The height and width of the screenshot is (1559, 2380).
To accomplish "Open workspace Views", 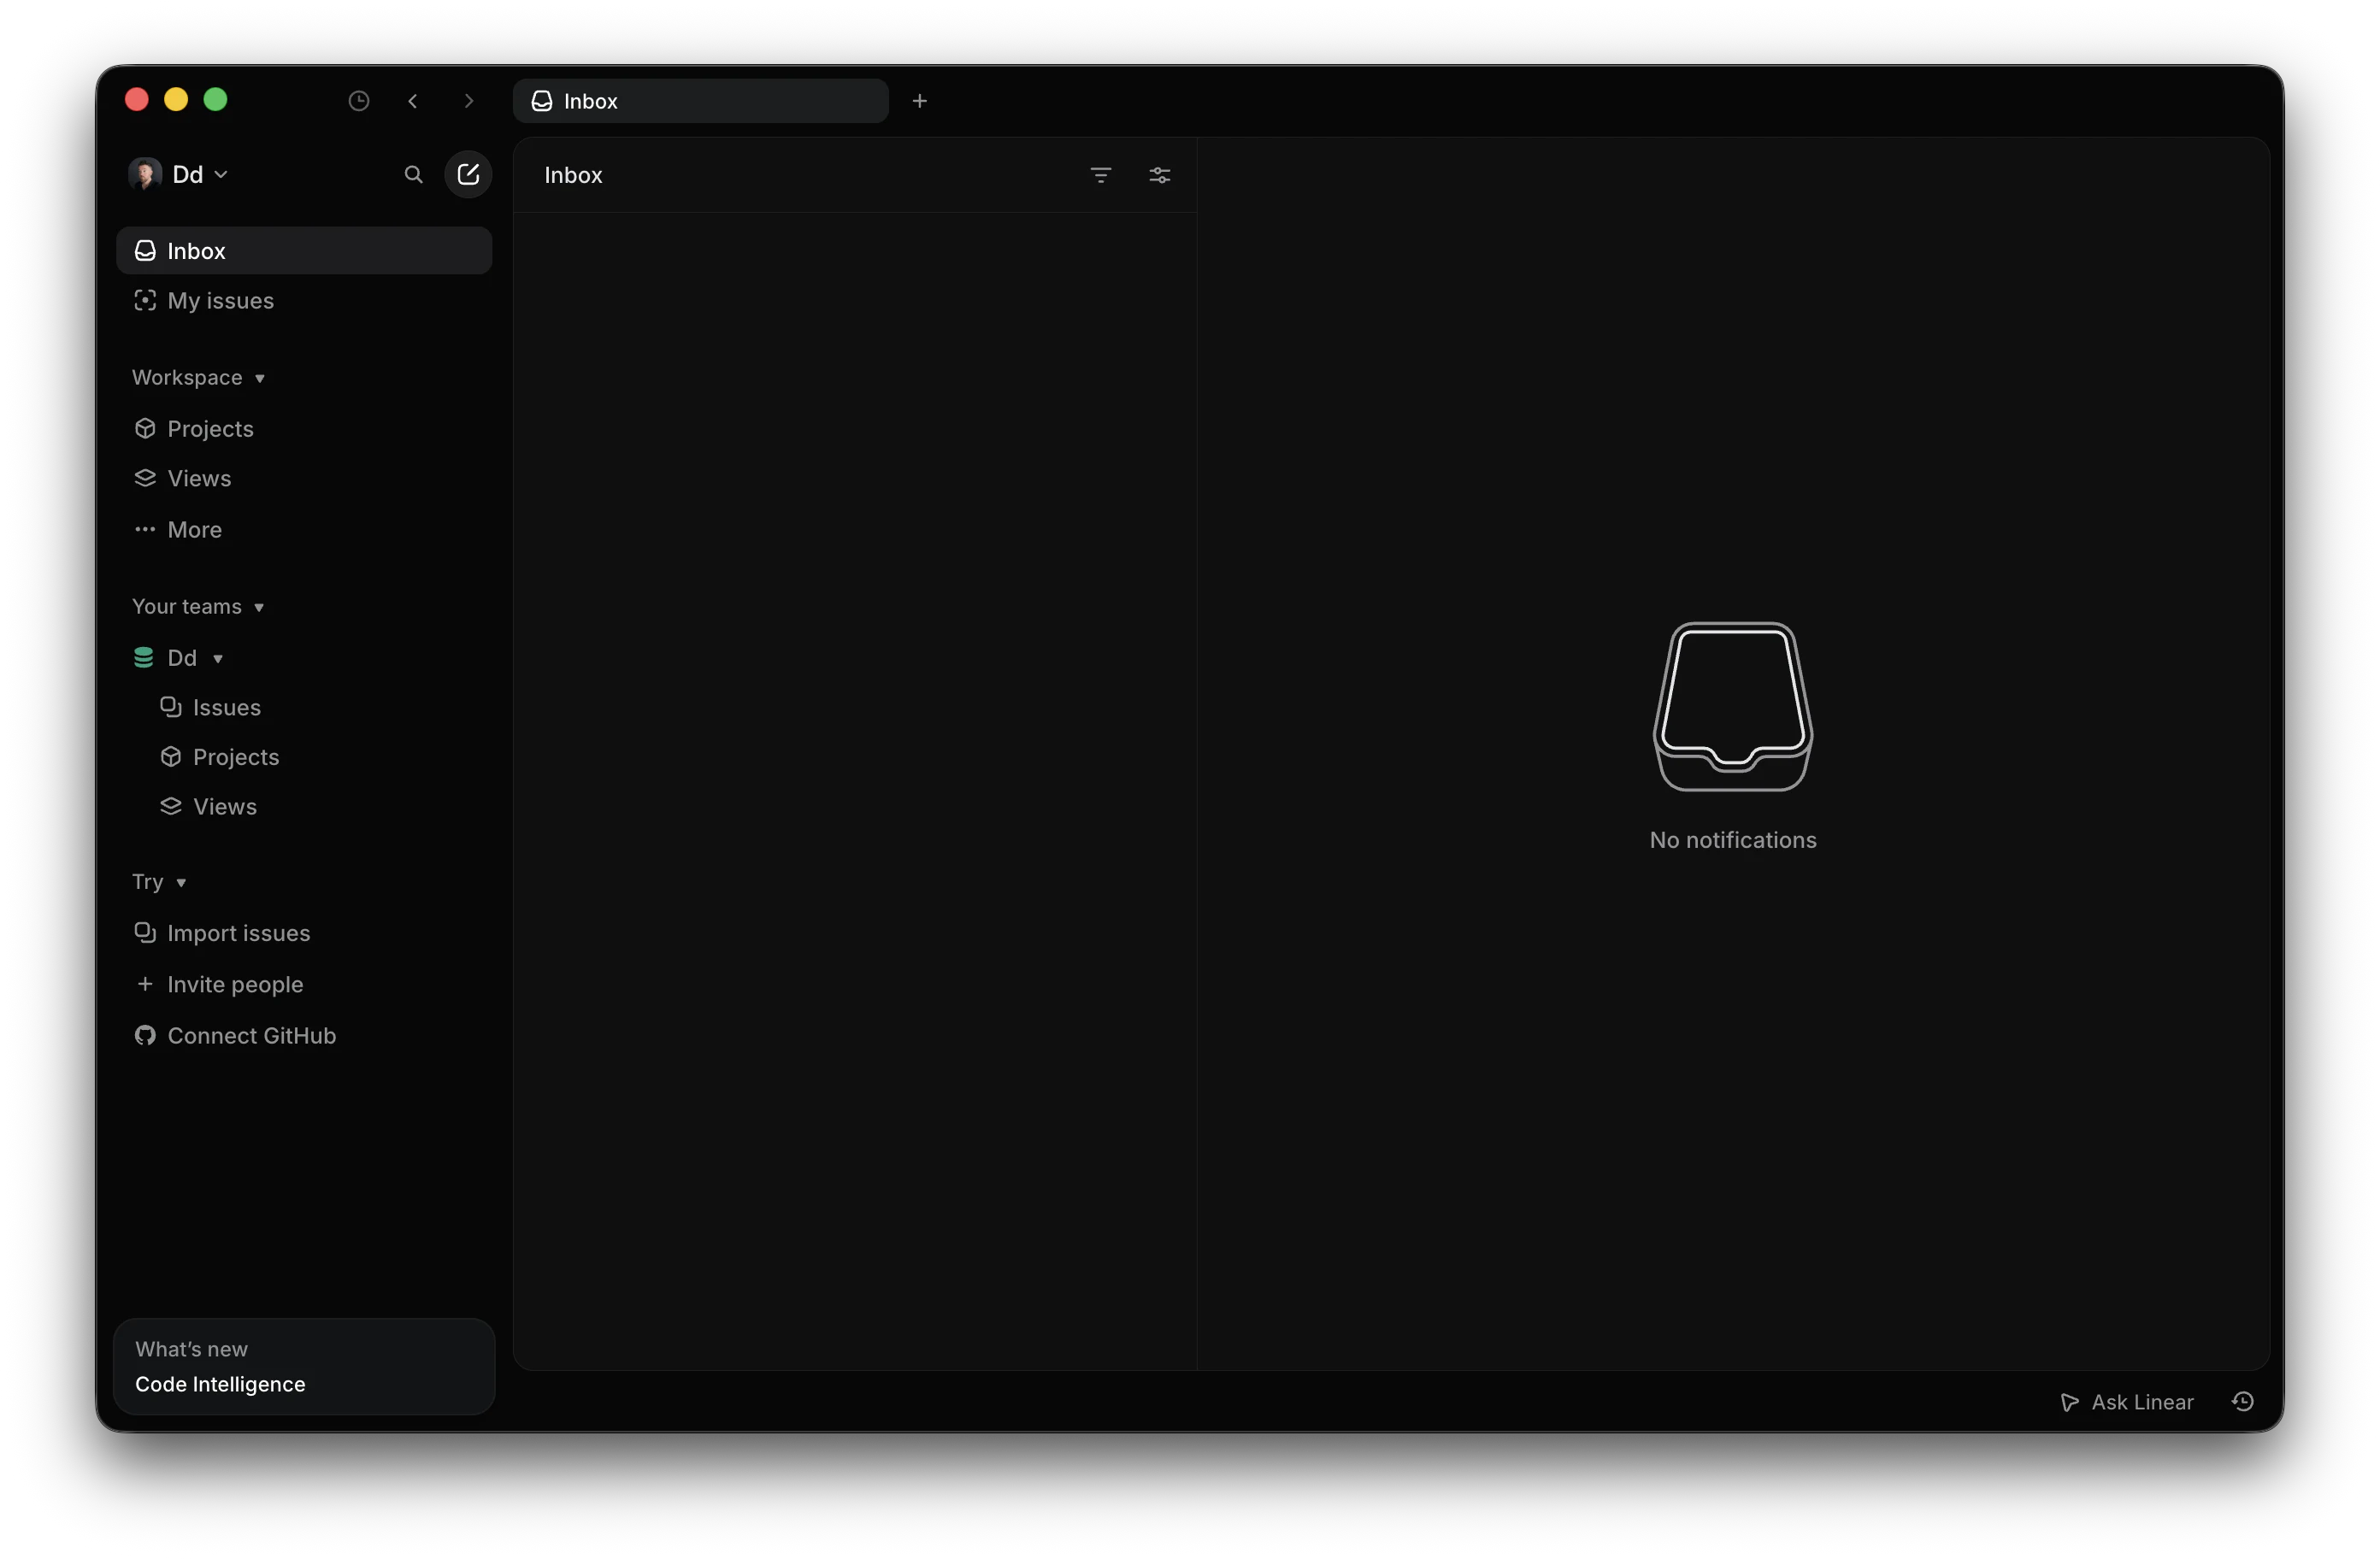I will pos(304,479).
